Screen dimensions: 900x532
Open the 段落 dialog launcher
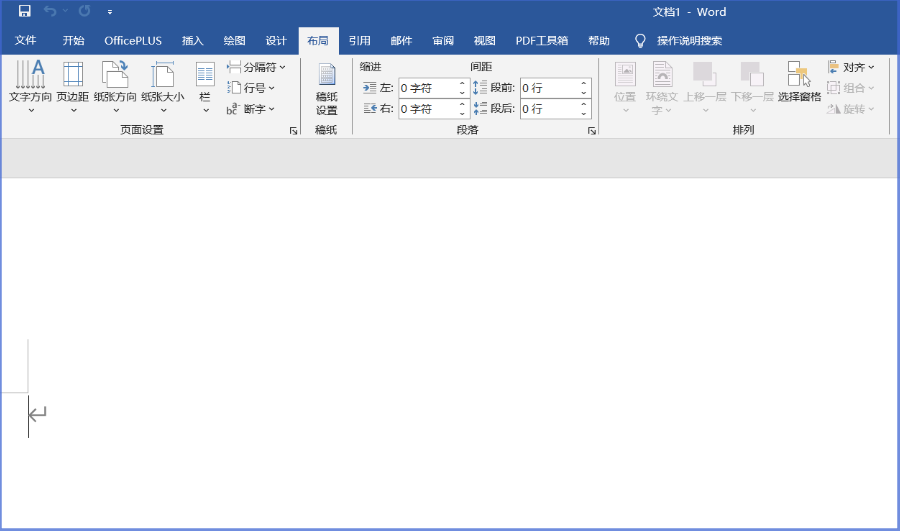(591, 131)
